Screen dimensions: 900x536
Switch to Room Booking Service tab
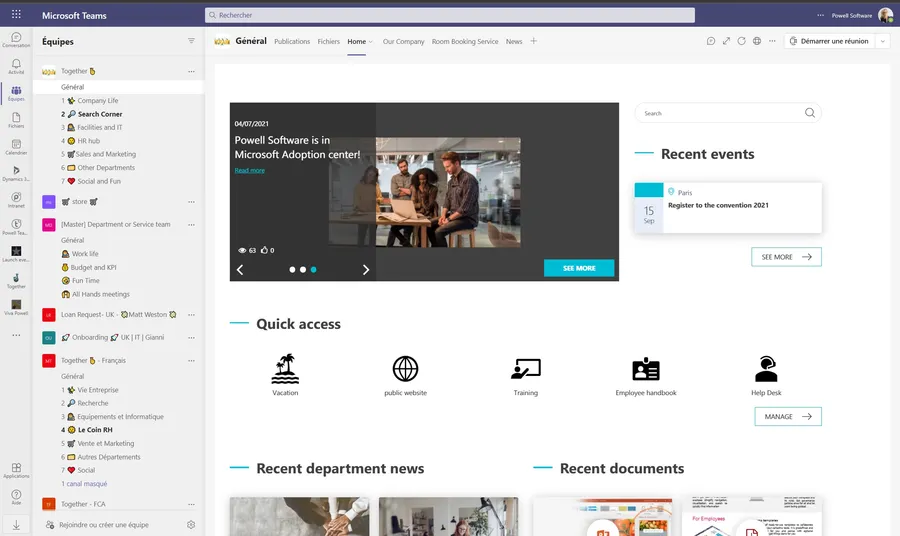465,41
